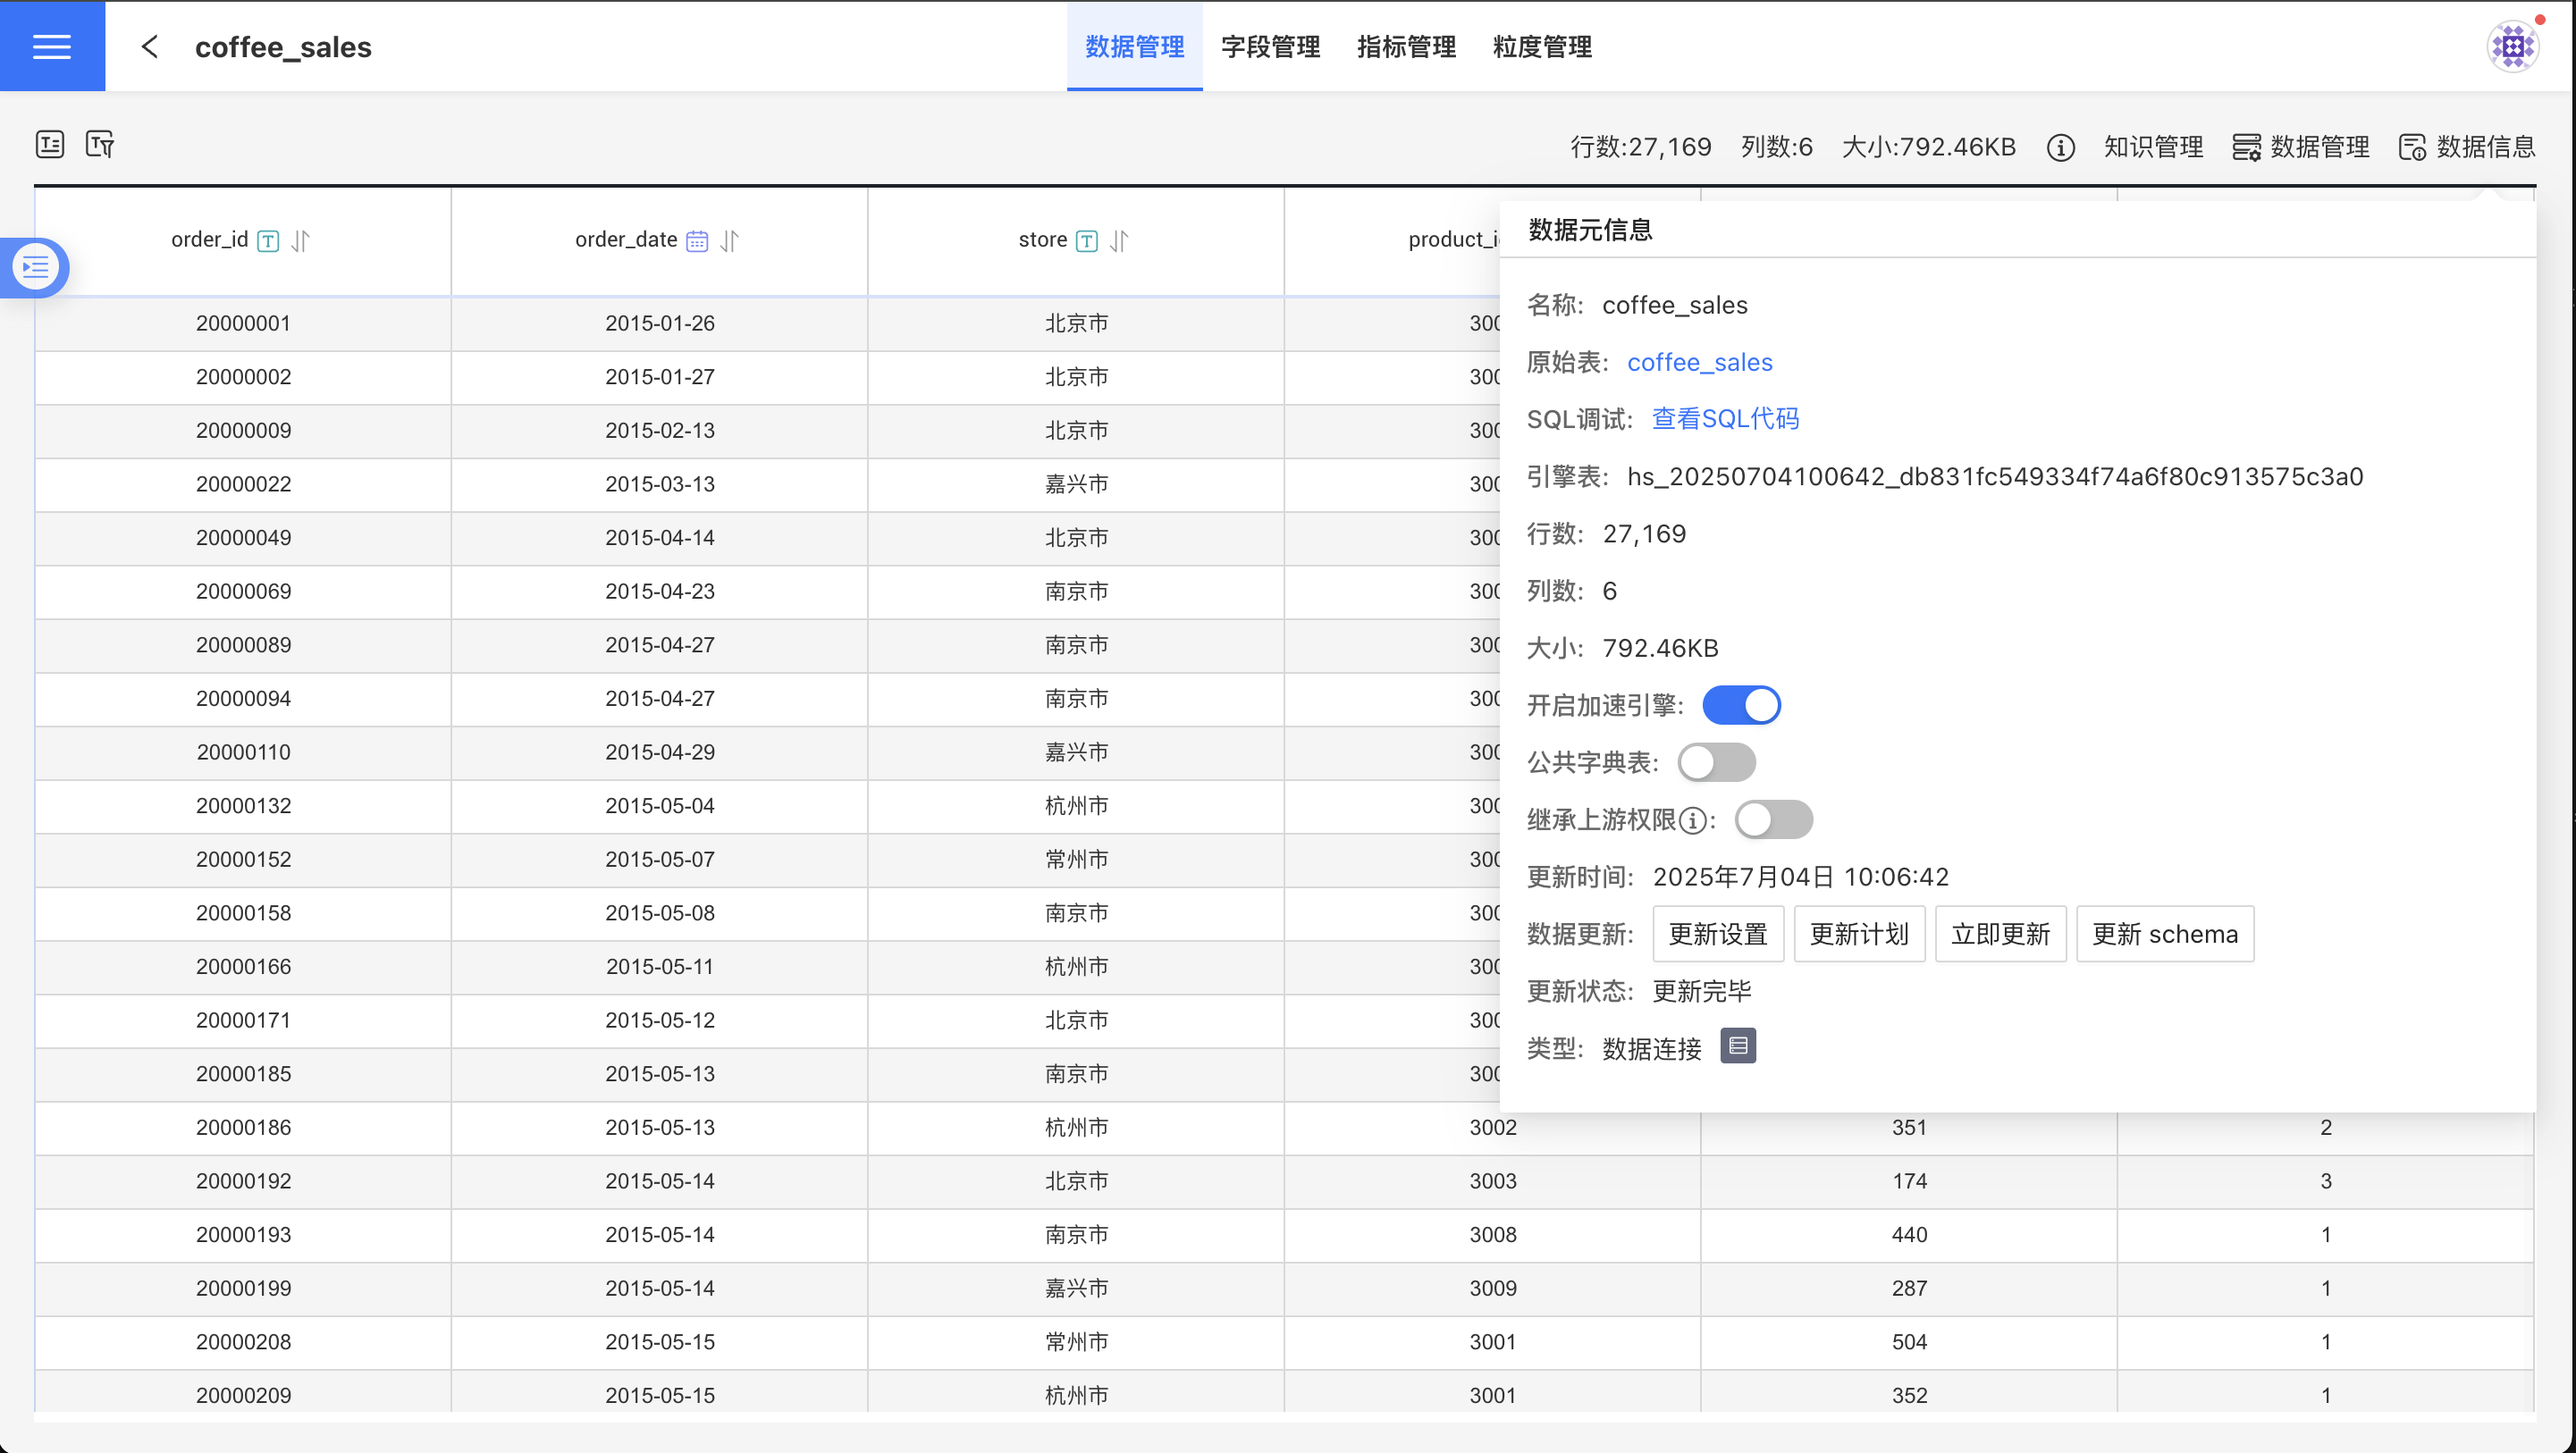Viewport: 2576px width, 1453px height.
Task: Open the floating sidebar list button
Action: point(36,267)
